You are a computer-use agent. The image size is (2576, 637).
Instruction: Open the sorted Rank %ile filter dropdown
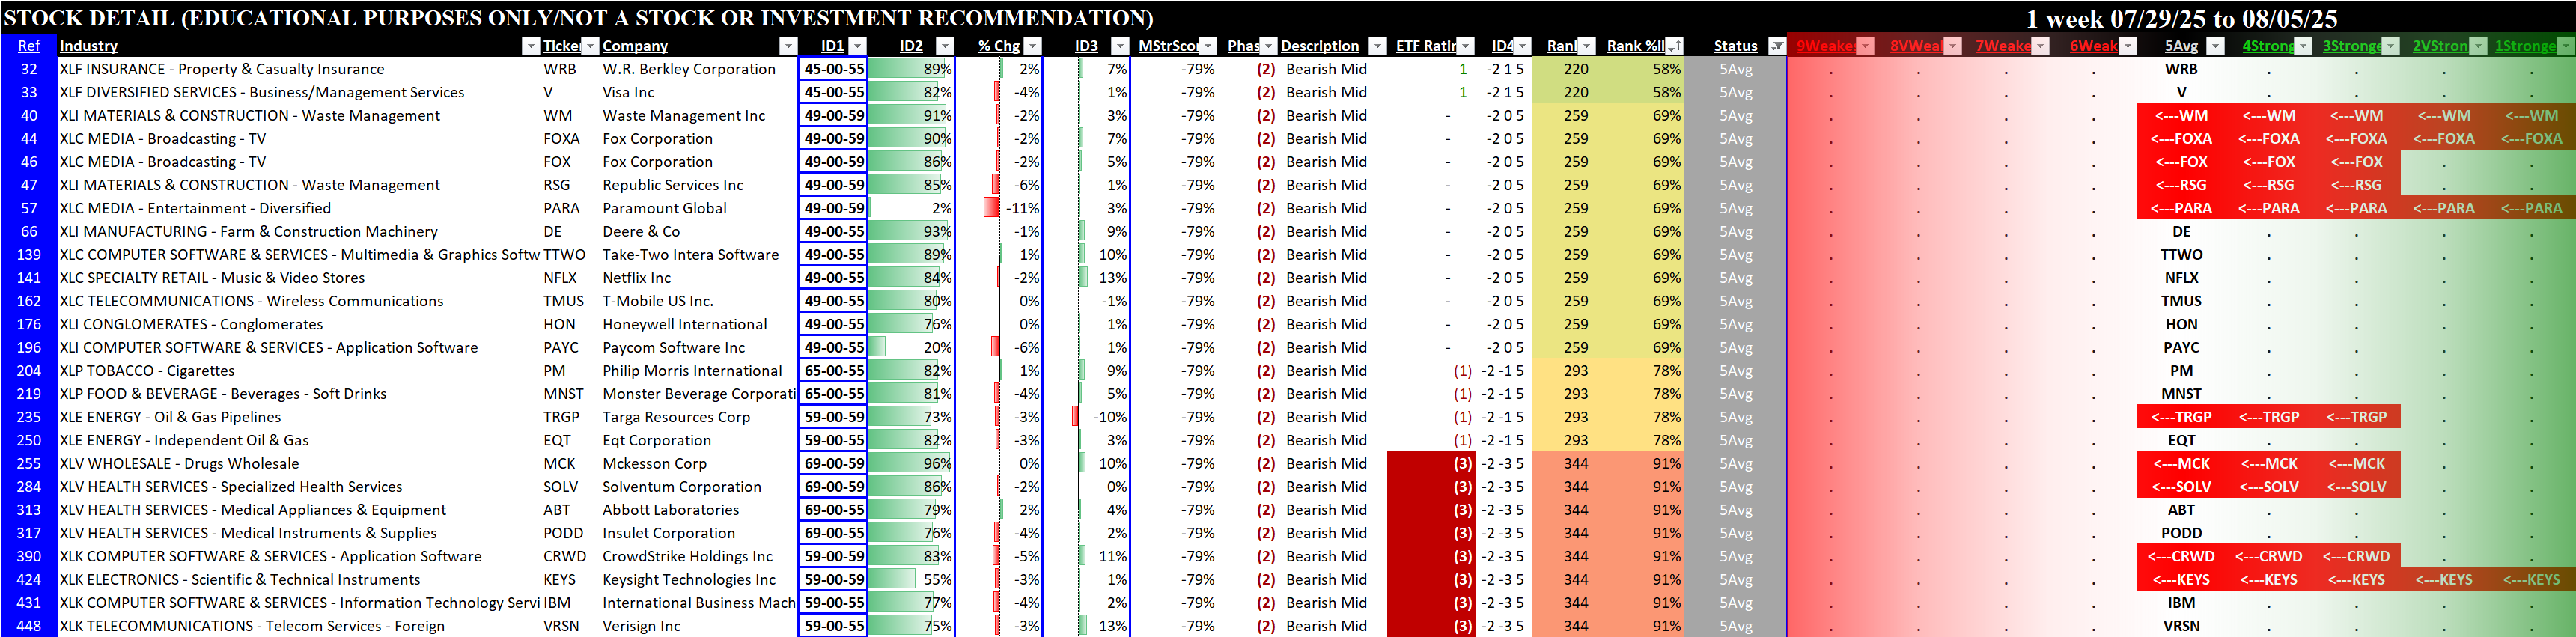tap(1674, 46)
